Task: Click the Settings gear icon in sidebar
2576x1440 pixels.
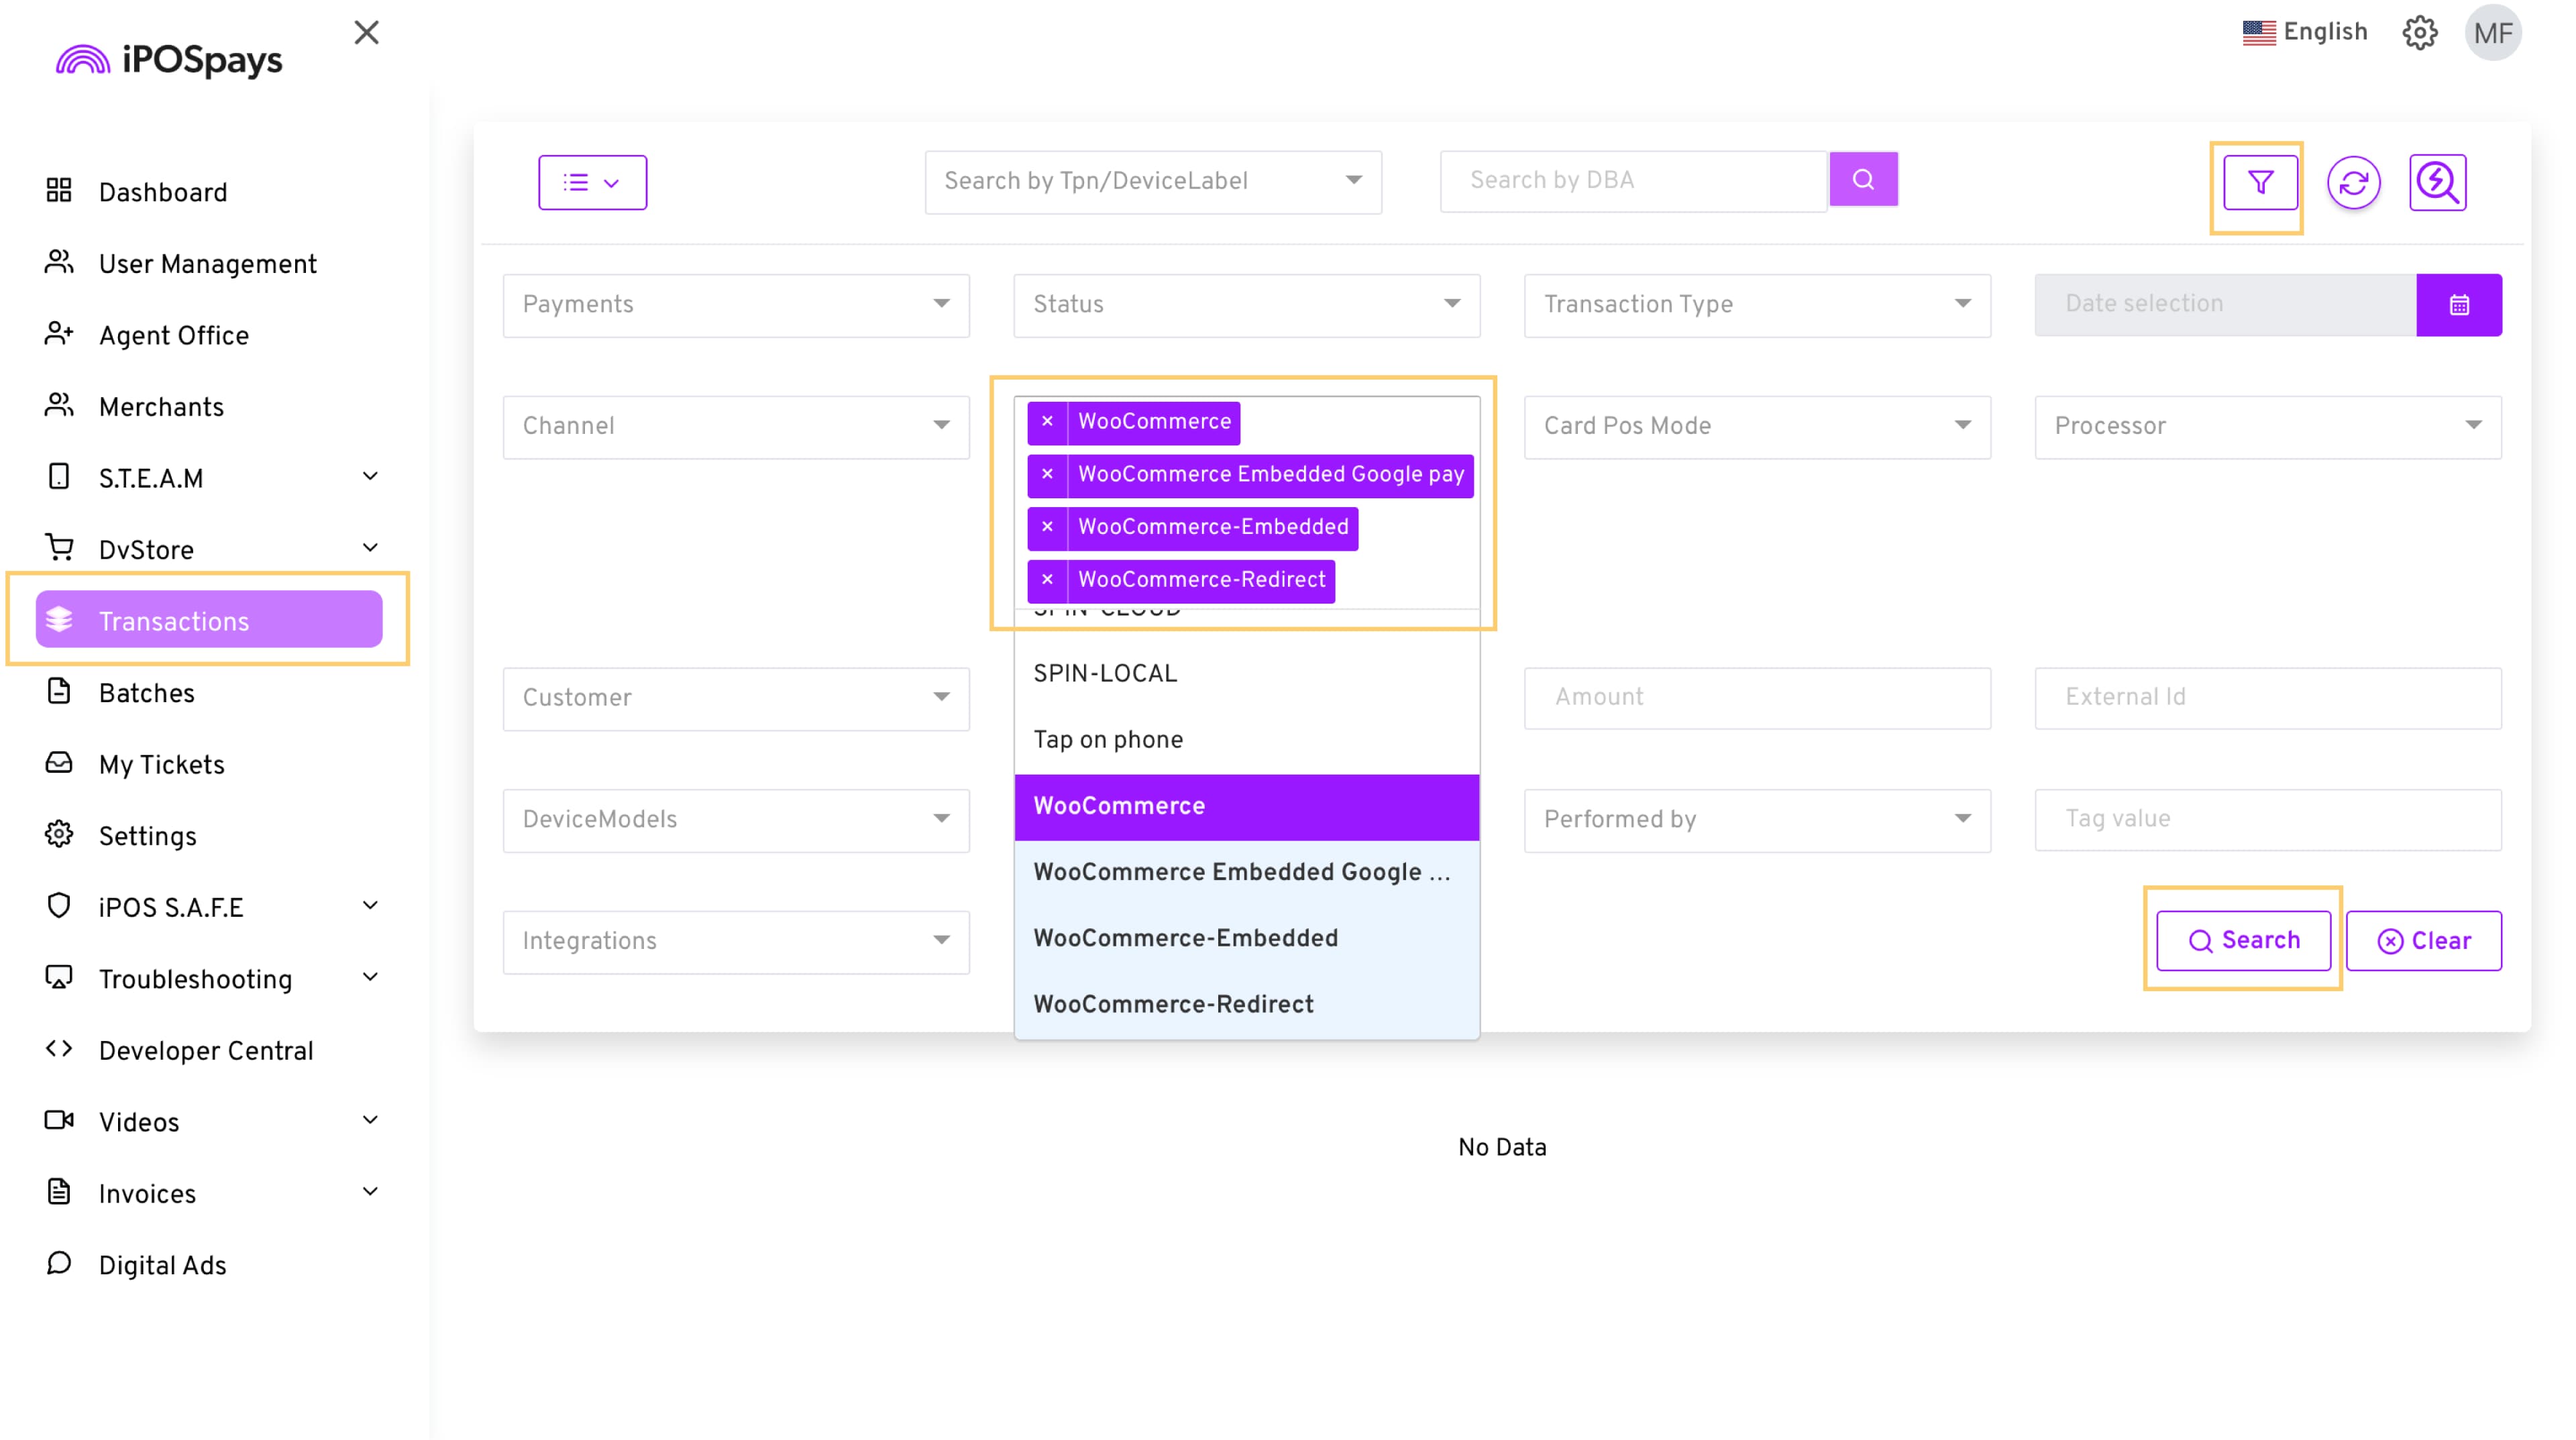Action: (x=59, y=834)
